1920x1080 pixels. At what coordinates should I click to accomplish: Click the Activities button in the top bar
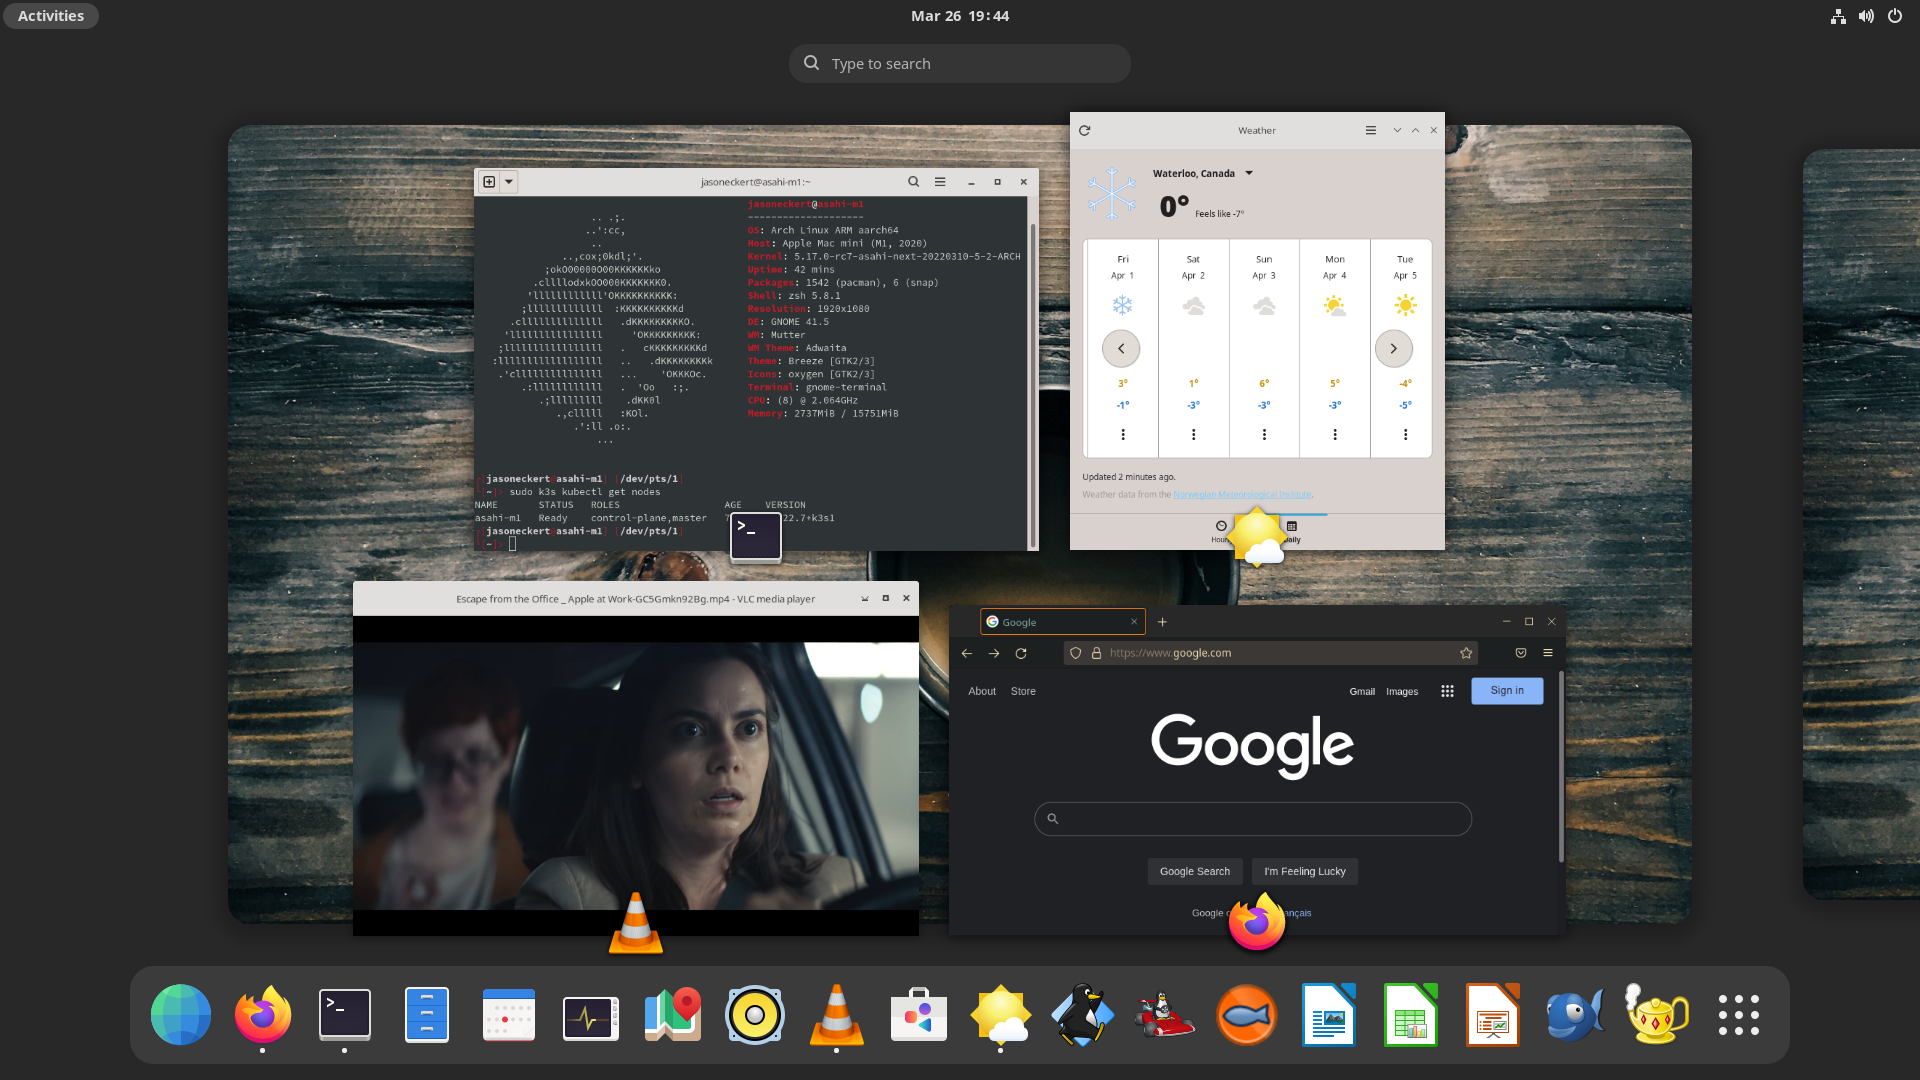(51, 16)
